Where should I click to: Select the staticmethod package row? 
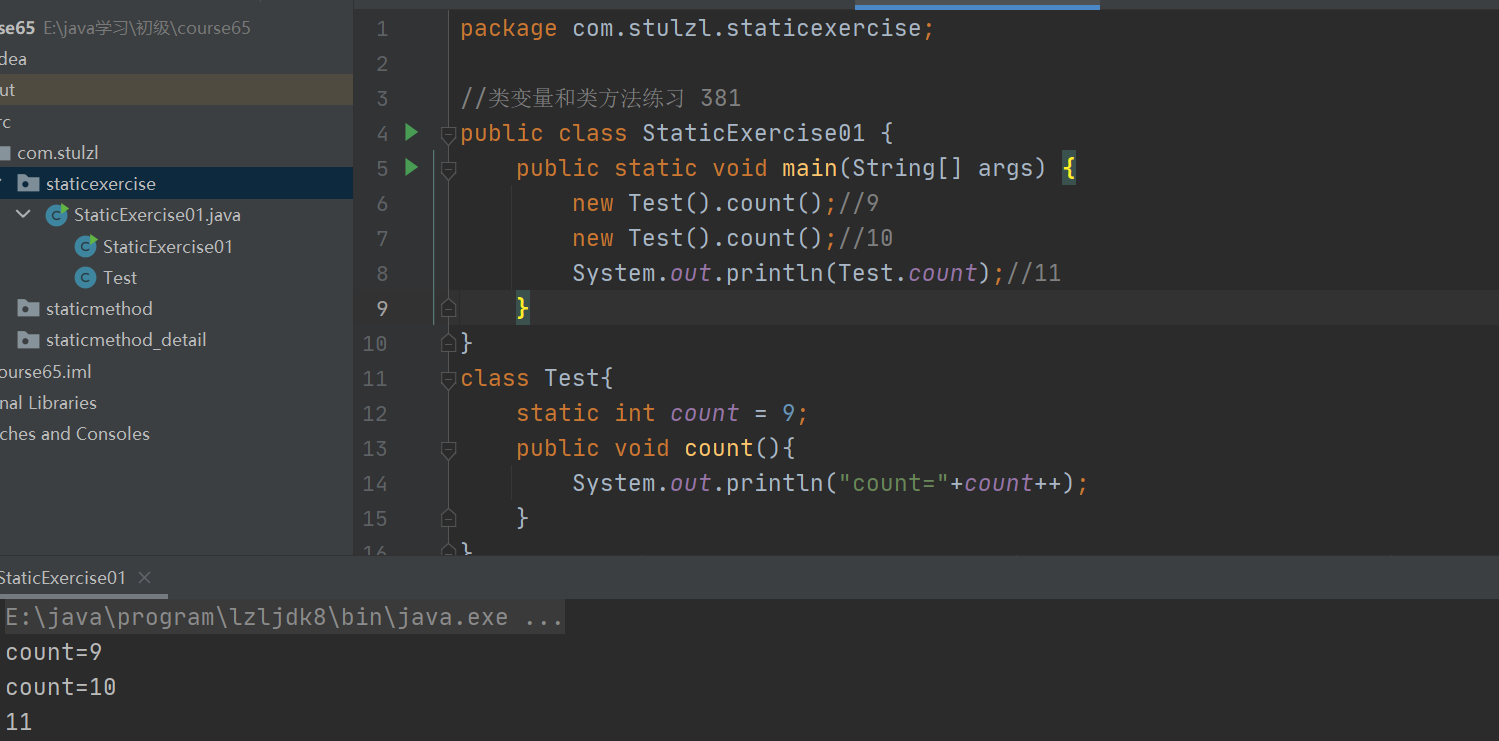(176, 309)
